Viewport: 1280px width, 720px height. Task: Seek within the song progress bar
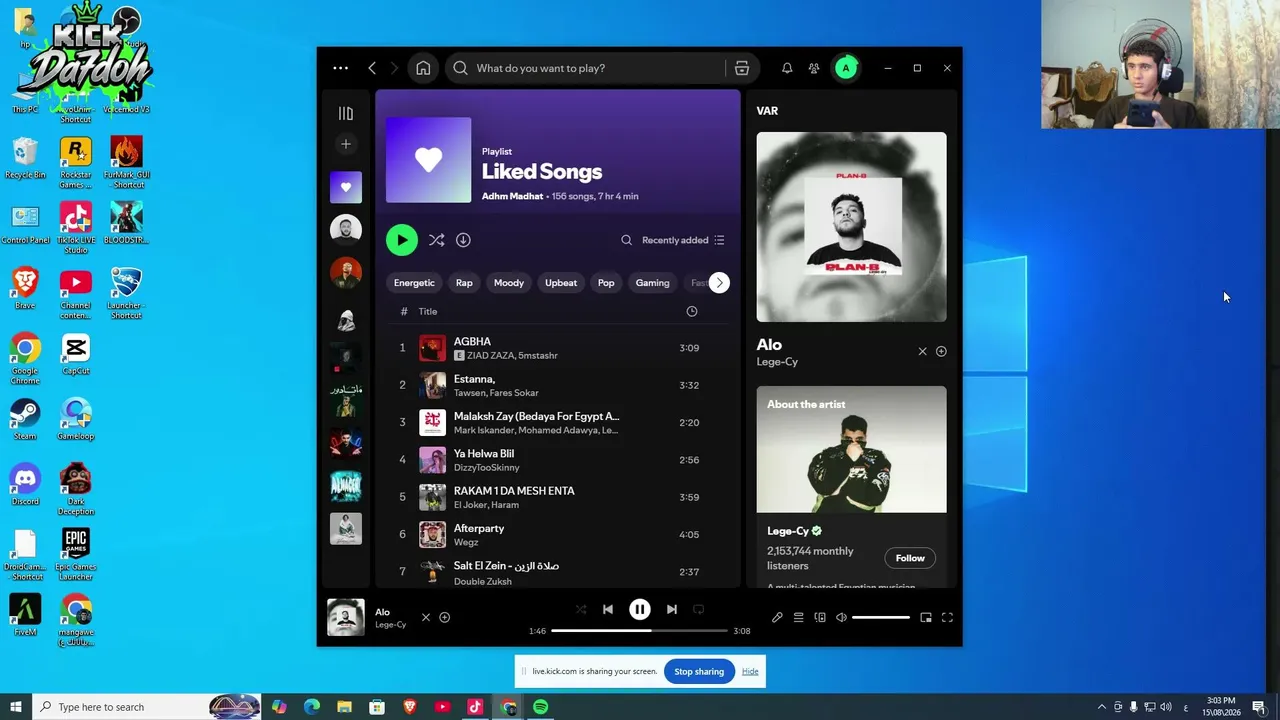(x=639, y=631)
